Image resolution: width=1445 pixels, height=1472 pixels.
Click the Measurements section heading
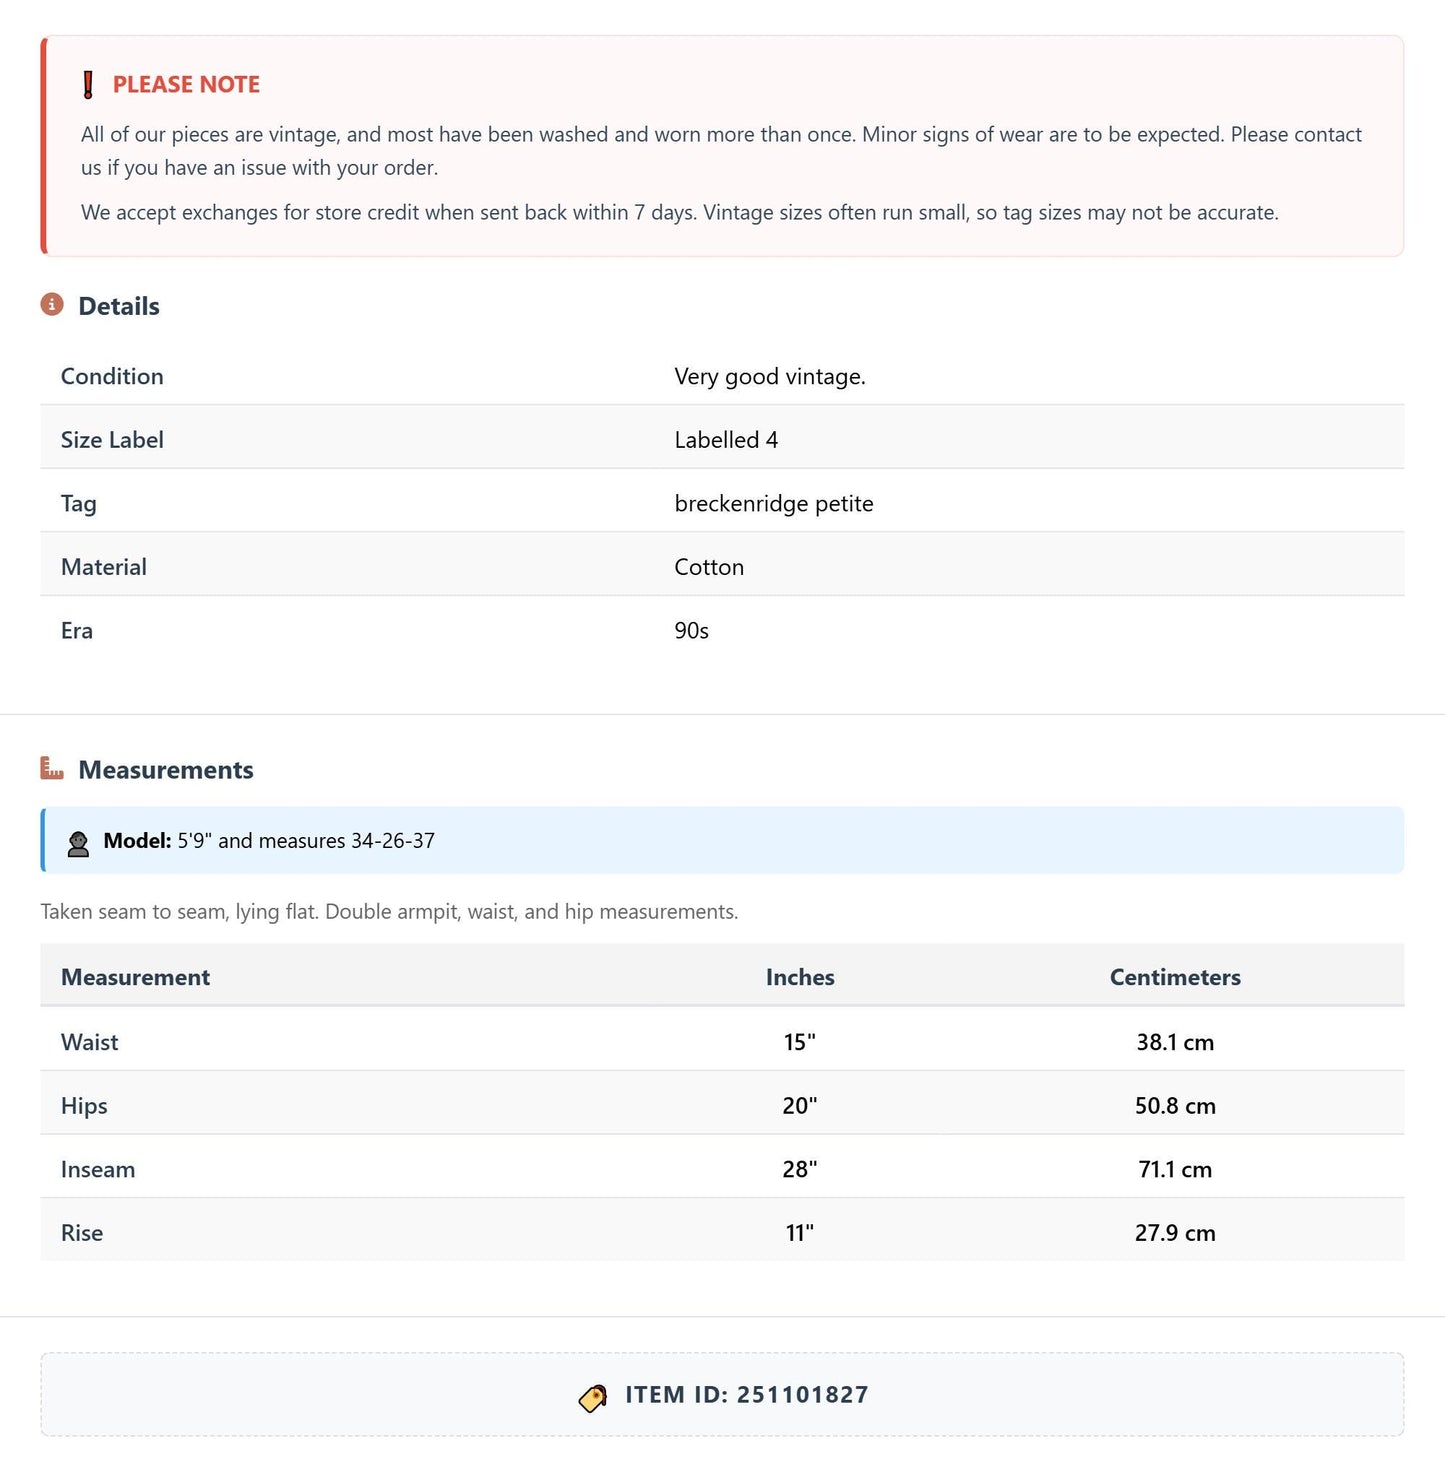coord(166,770)
